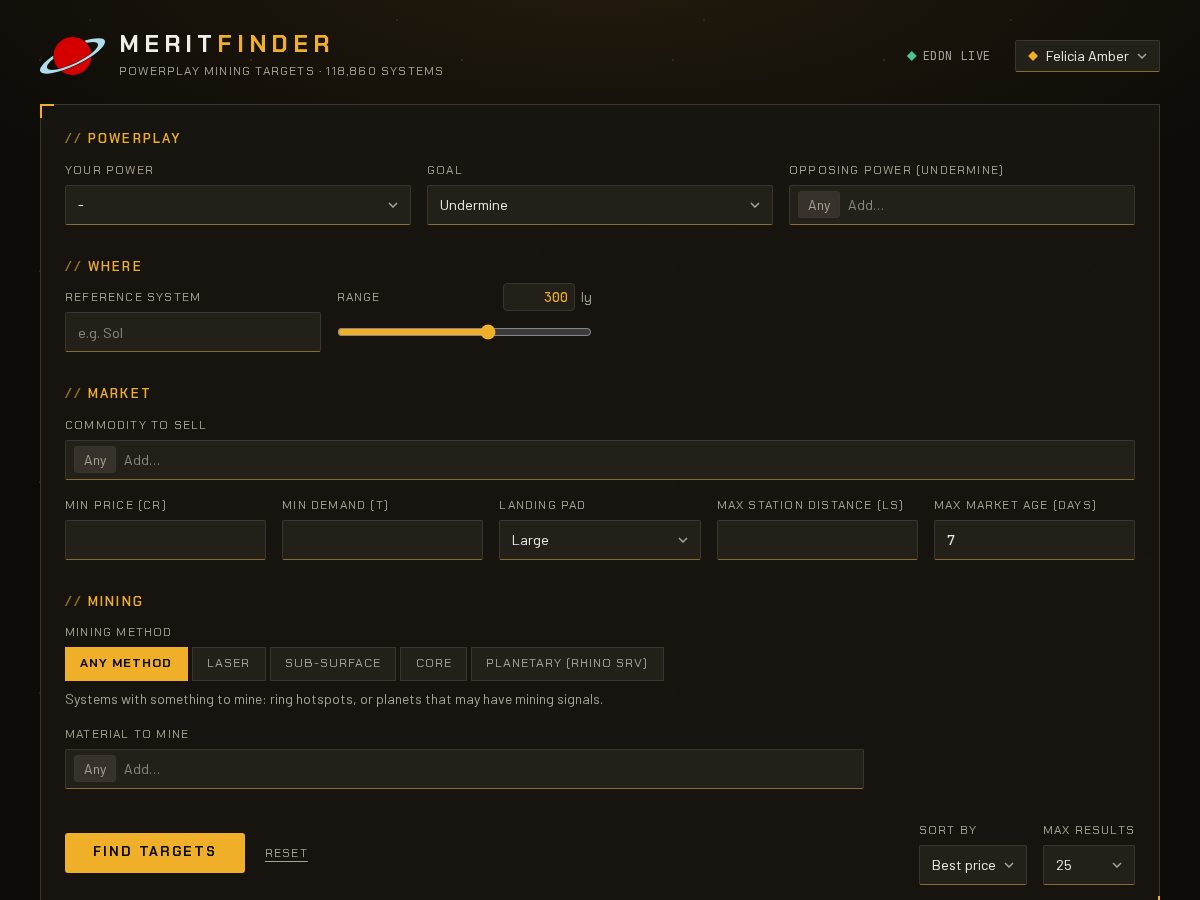Click the unfilled end of the Range slider track
Screen dimensions: 1200x900
tap(544, 332)
